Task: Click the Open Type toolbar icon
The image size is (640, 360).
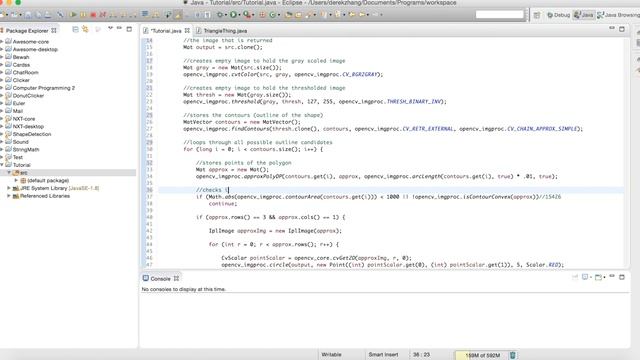Action: [289, 15]
